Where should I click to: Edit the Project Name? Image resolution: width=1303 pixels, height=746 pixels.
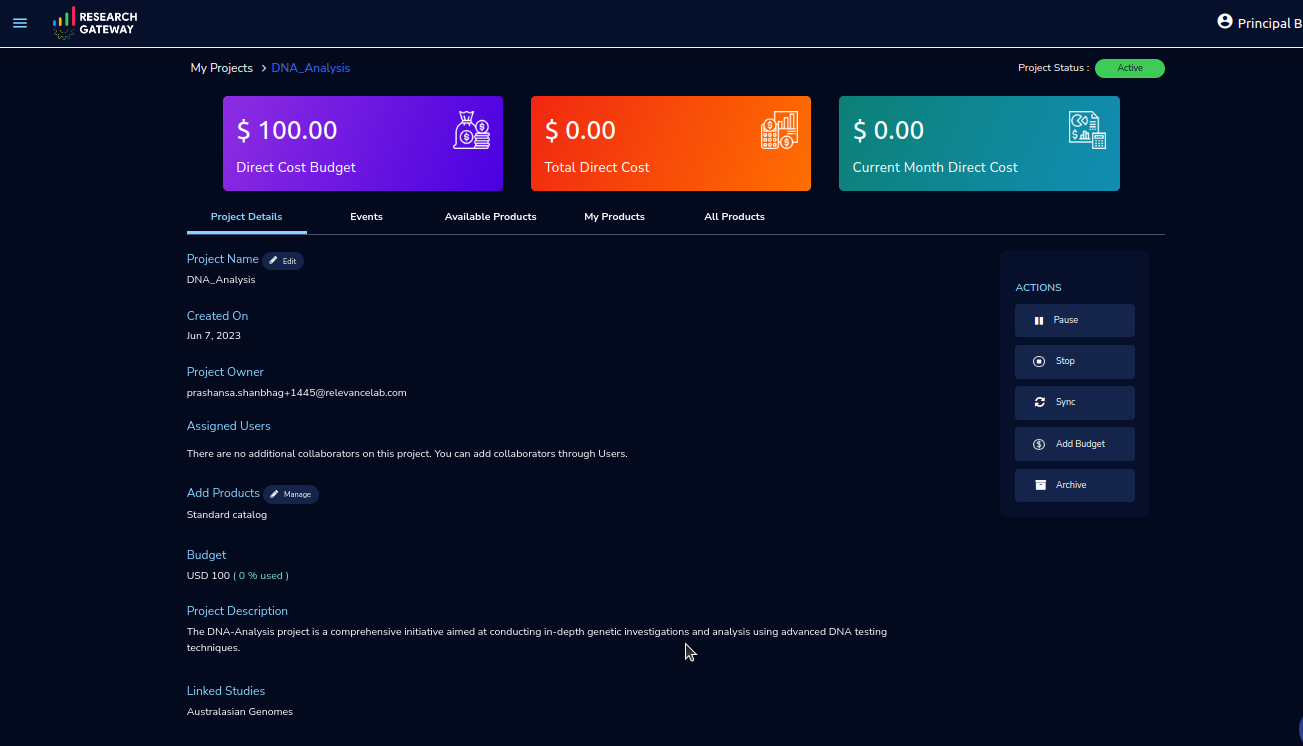283,261
